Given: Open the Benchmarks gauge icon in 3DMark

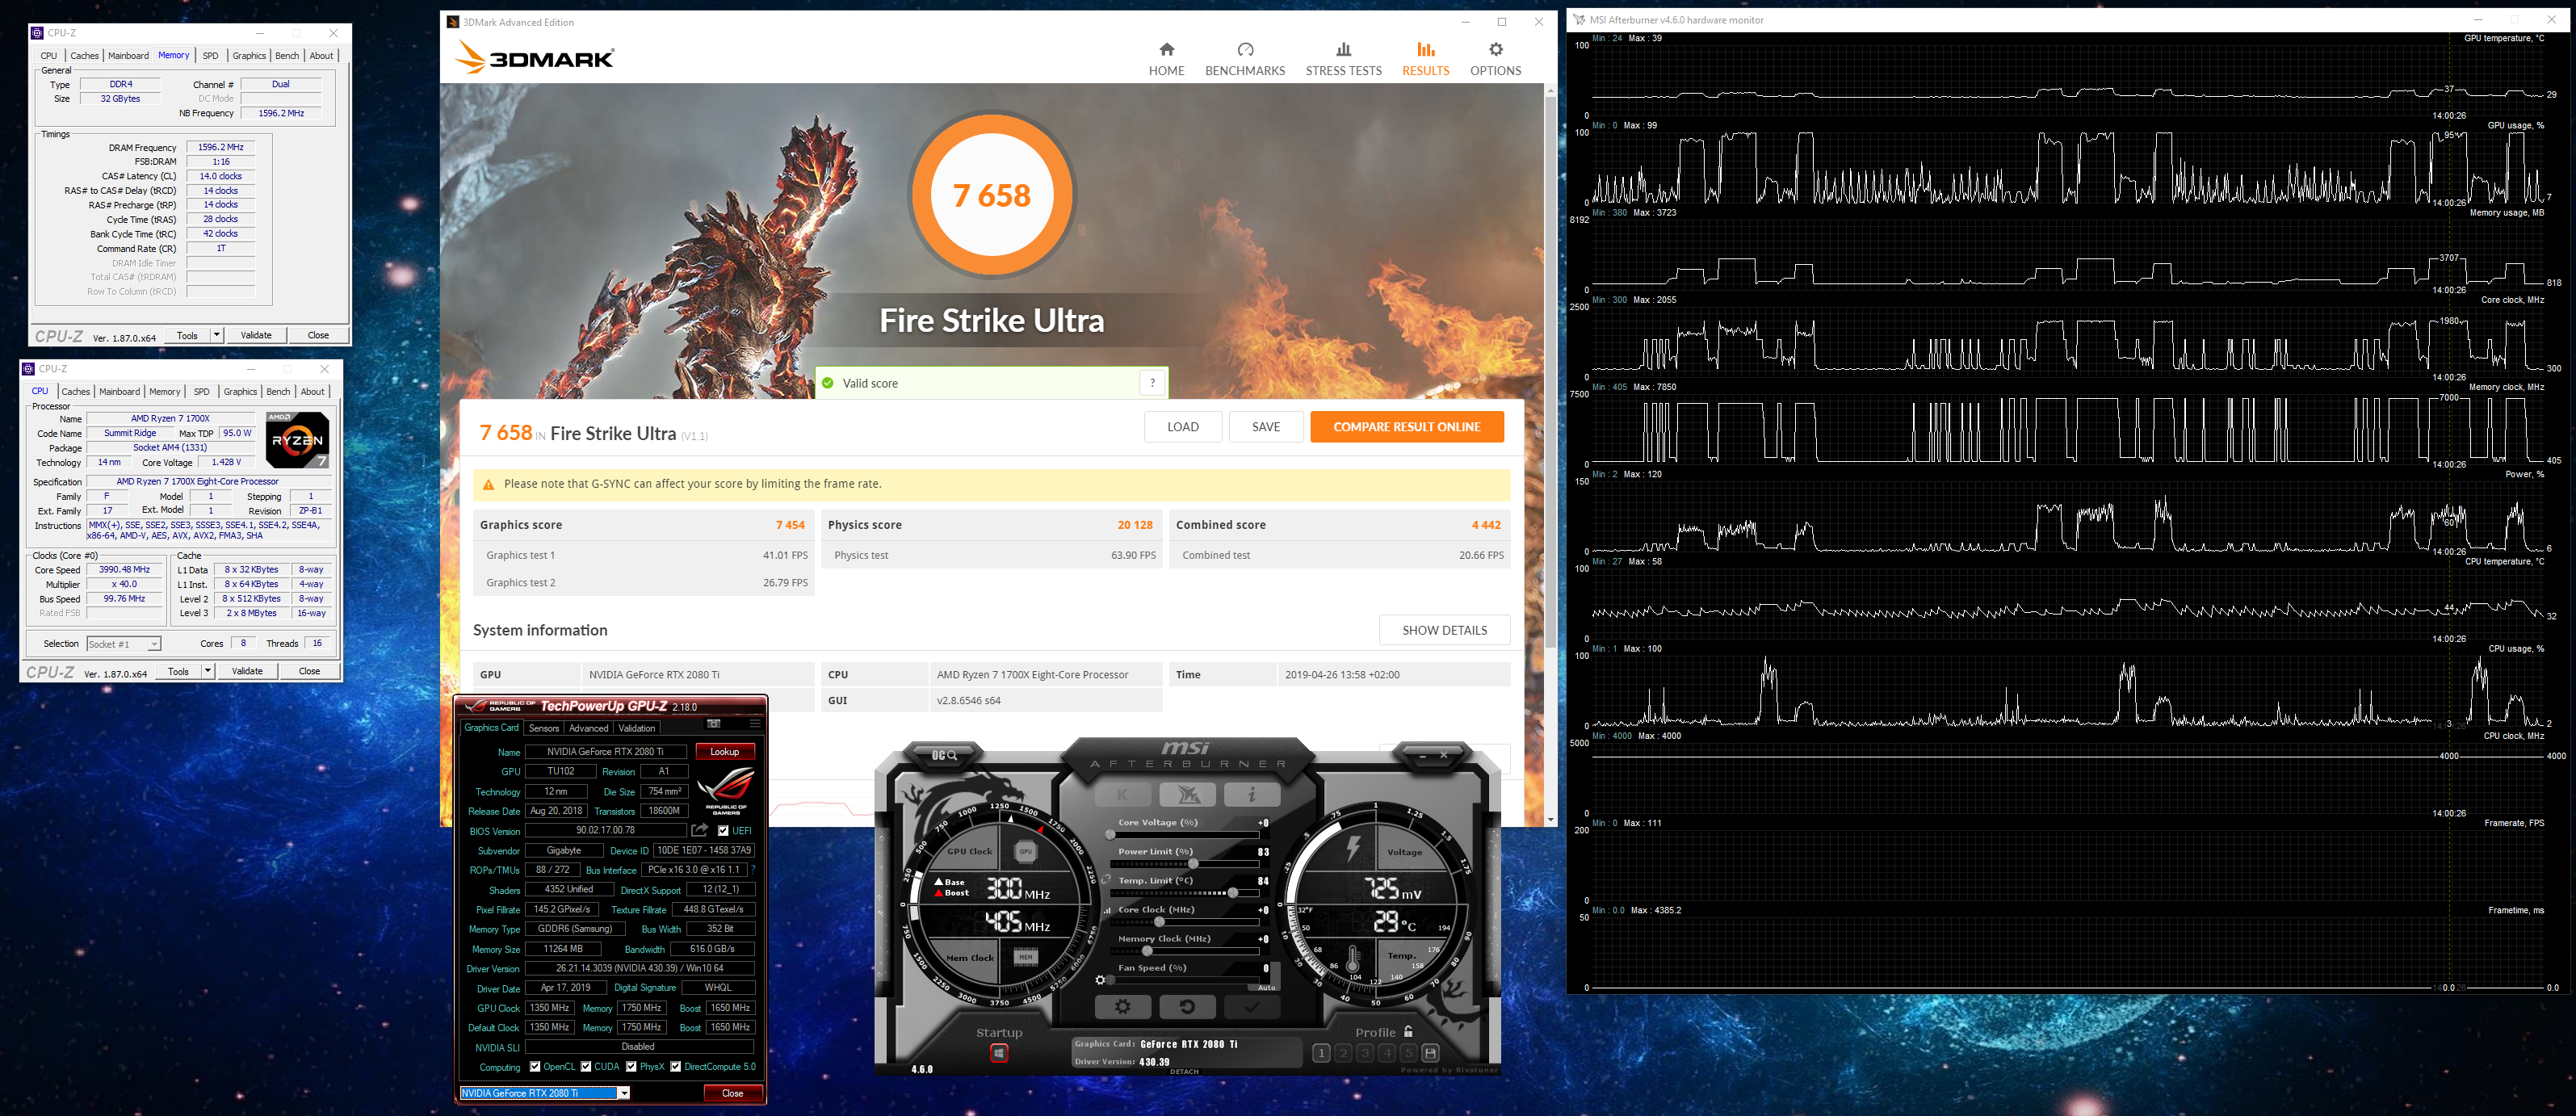Looking at the screenshot, I should (1245, 50).
